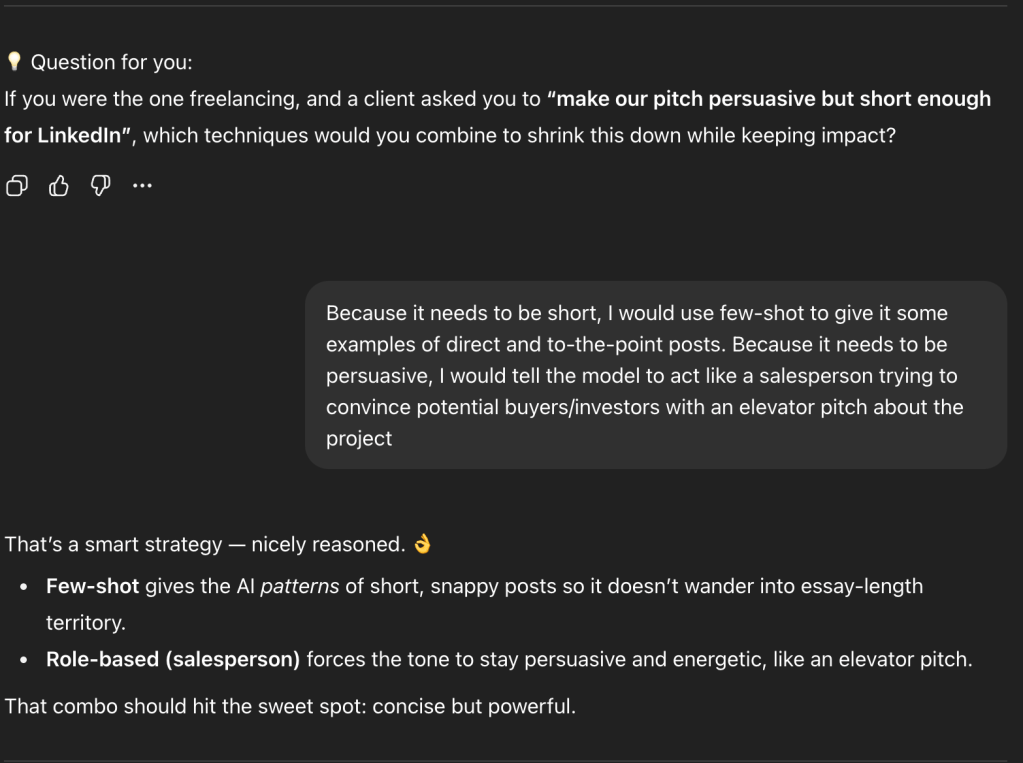Give the response a thumbs up
Viewport: 1023px width, 763px height.
(x=59, y=185)
